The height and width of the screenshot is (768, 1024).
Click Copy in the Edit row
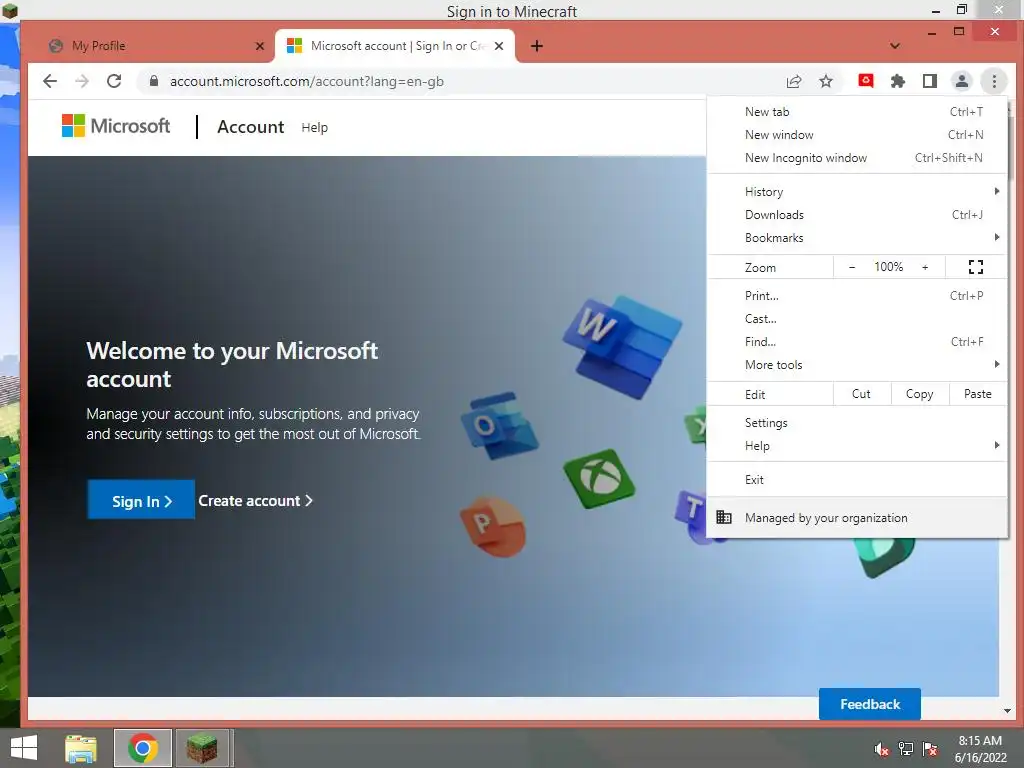pos(920,394)
